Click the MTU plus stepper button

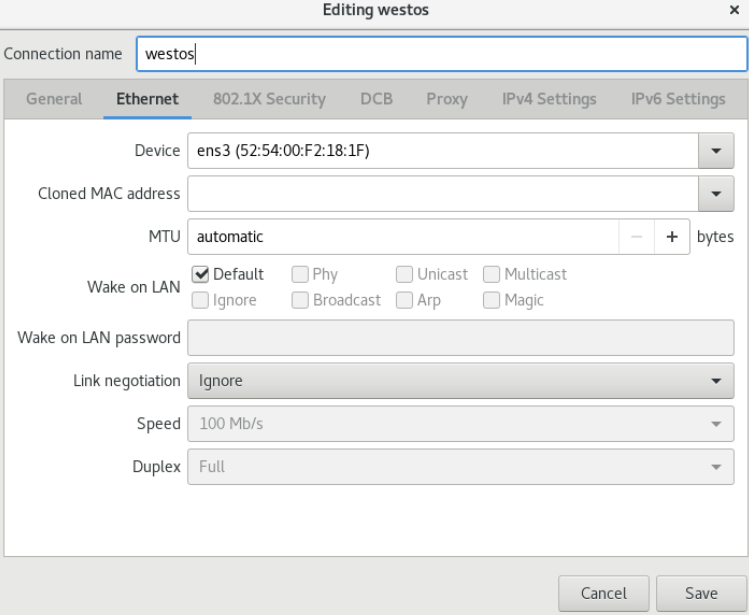[x=672, y=237]
